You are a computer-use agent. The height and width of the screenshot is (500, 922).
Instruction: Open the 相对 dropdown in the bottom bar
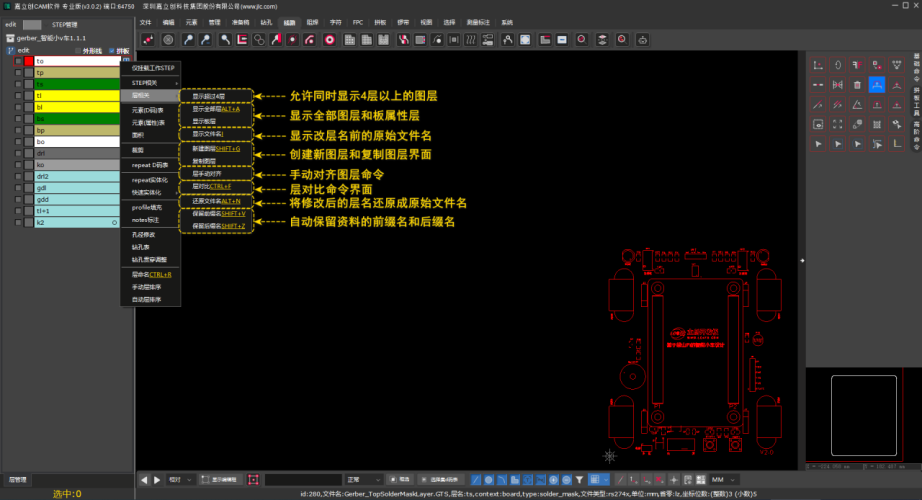(x=181, y=480)
